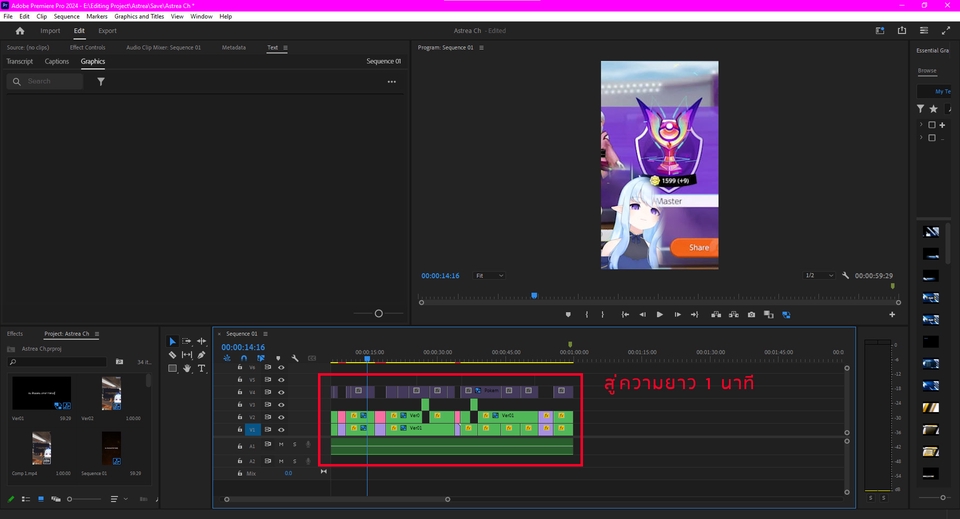Play the sequence in Program monitor

coord(659,315)
